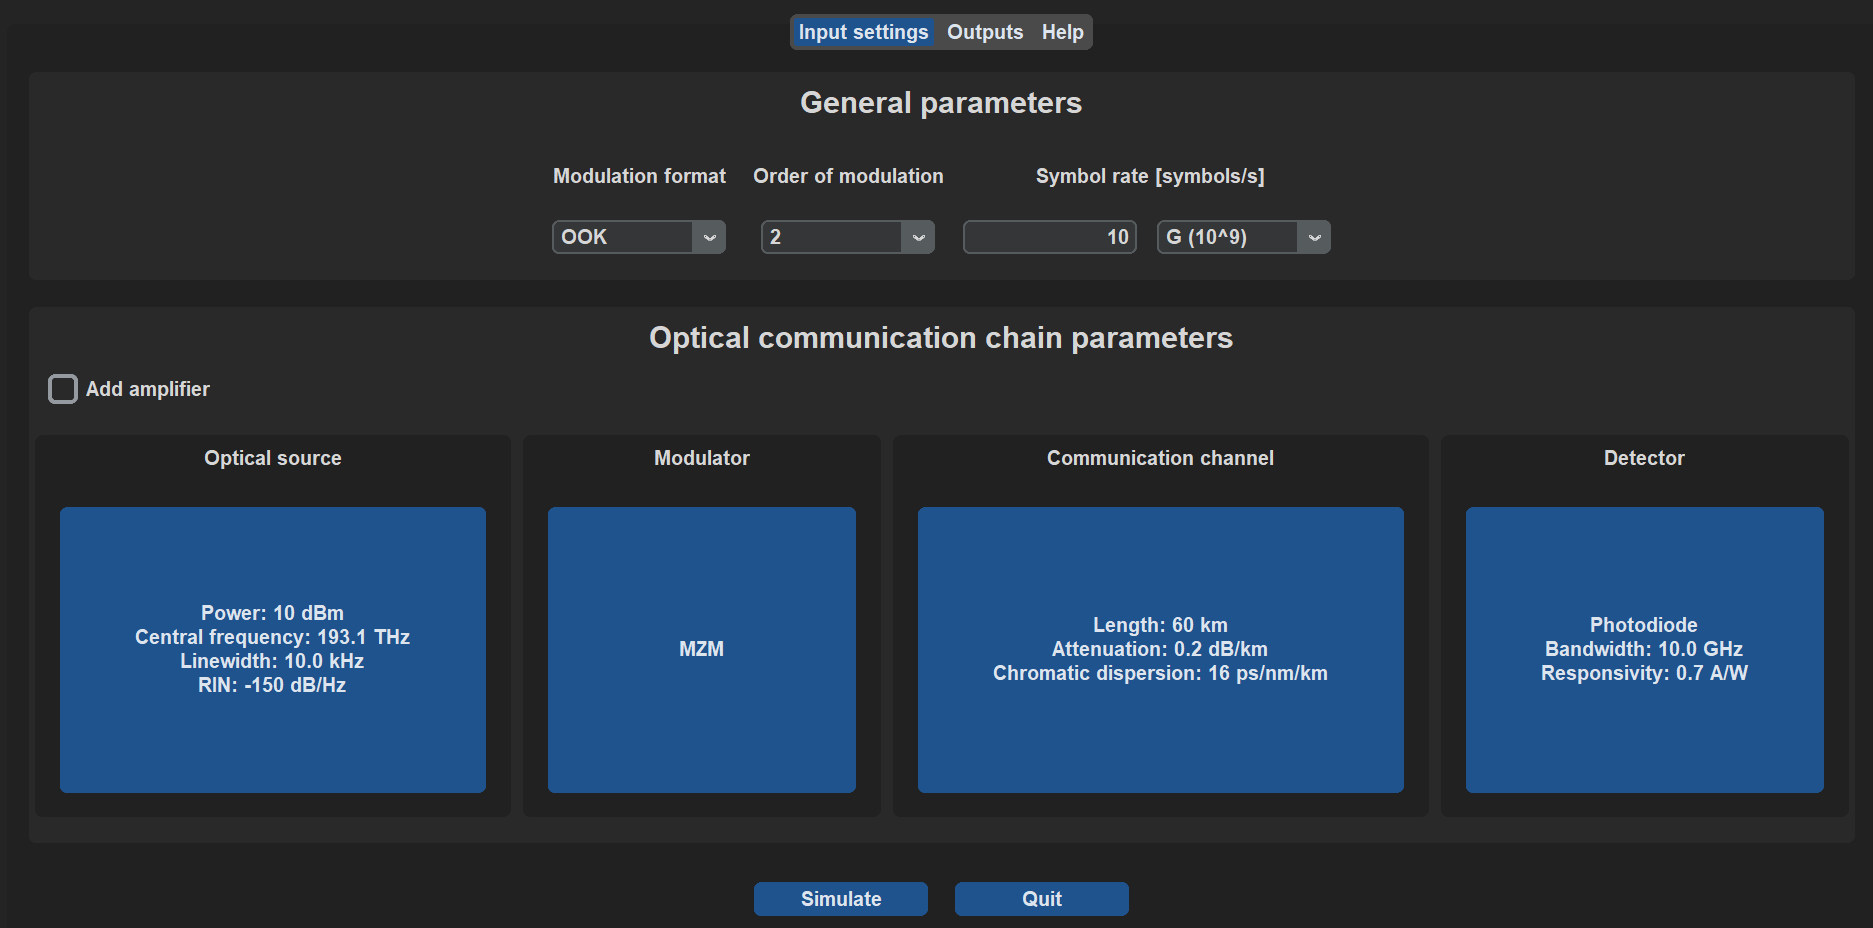Expand the G (10^9) unit dropdown
Image resolution: width=1873 pixels, height=928 pixels.
[1243, 237]
